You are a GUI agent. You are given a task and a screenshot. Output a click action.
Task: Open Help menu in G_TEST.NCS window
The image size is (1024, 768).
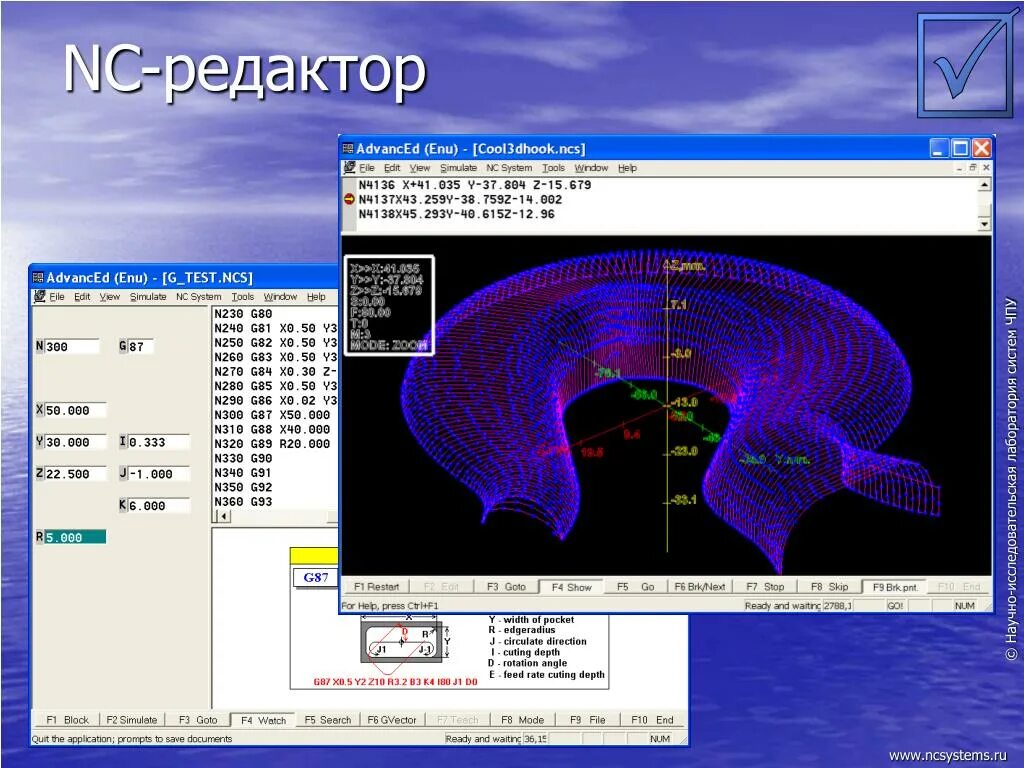[x=316, y=296]
